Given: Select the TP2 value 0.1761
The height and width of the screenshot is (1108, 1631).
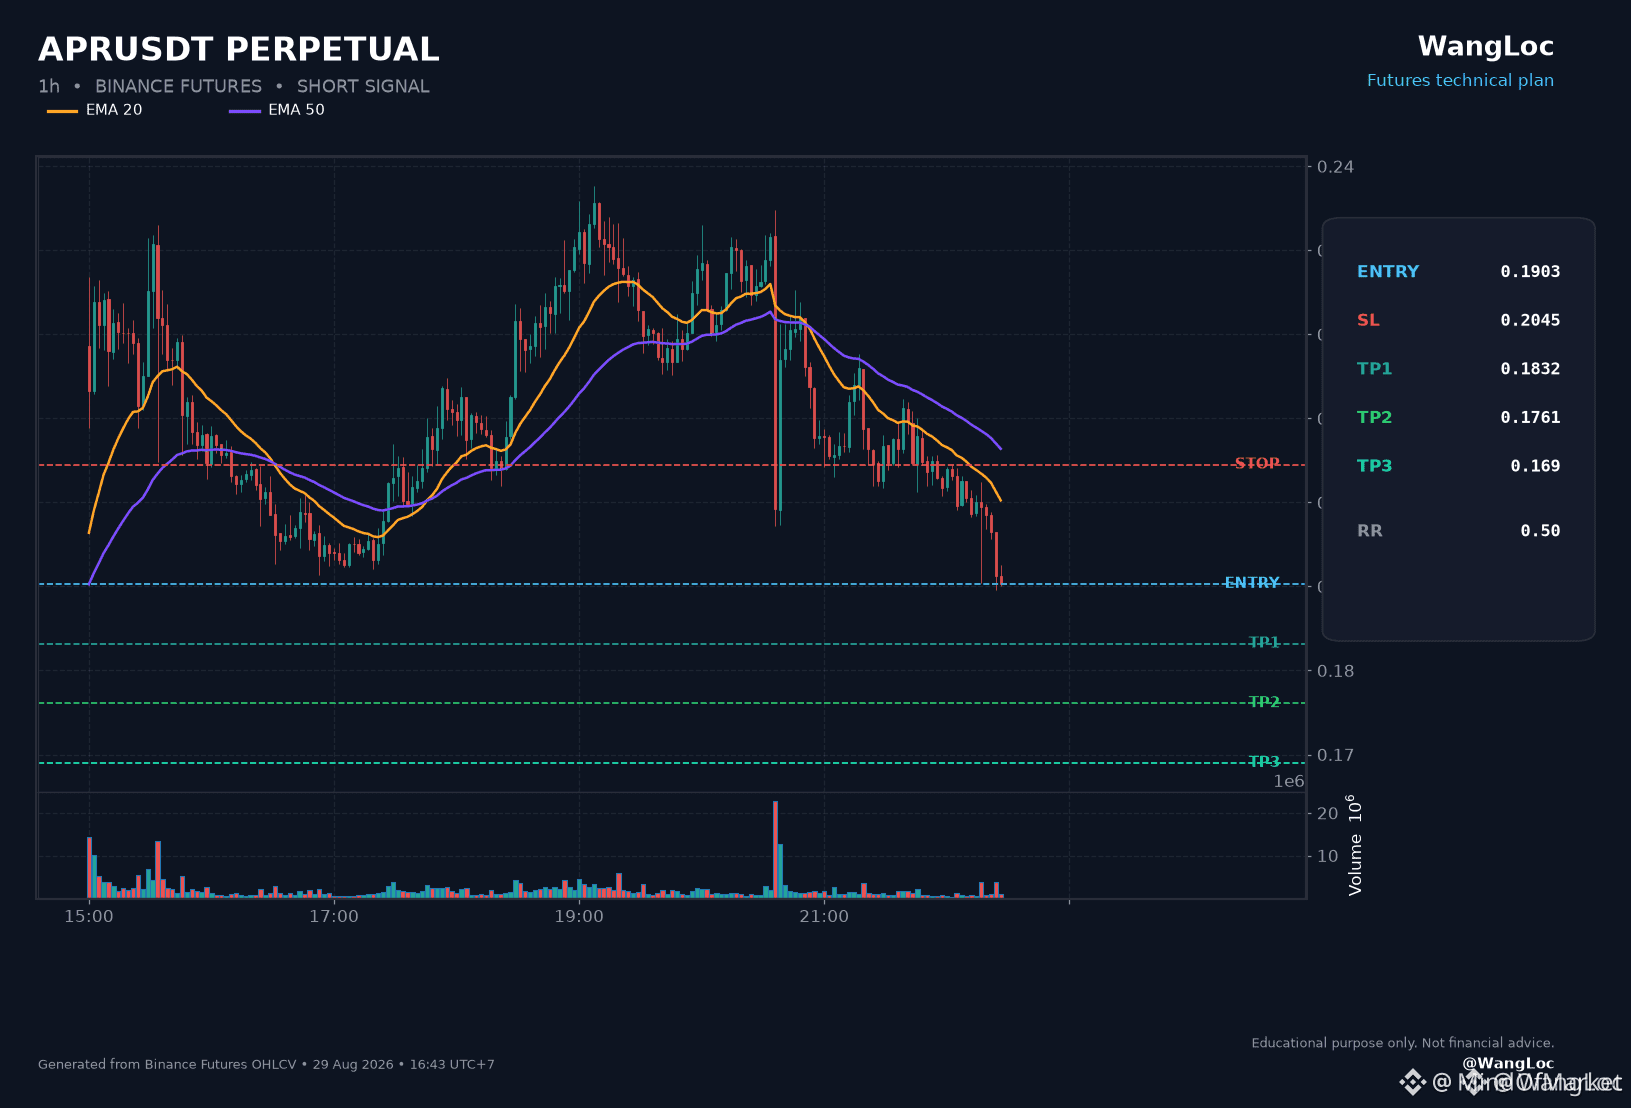Looking at the screenshot, I should click(x=1530, y=418).
